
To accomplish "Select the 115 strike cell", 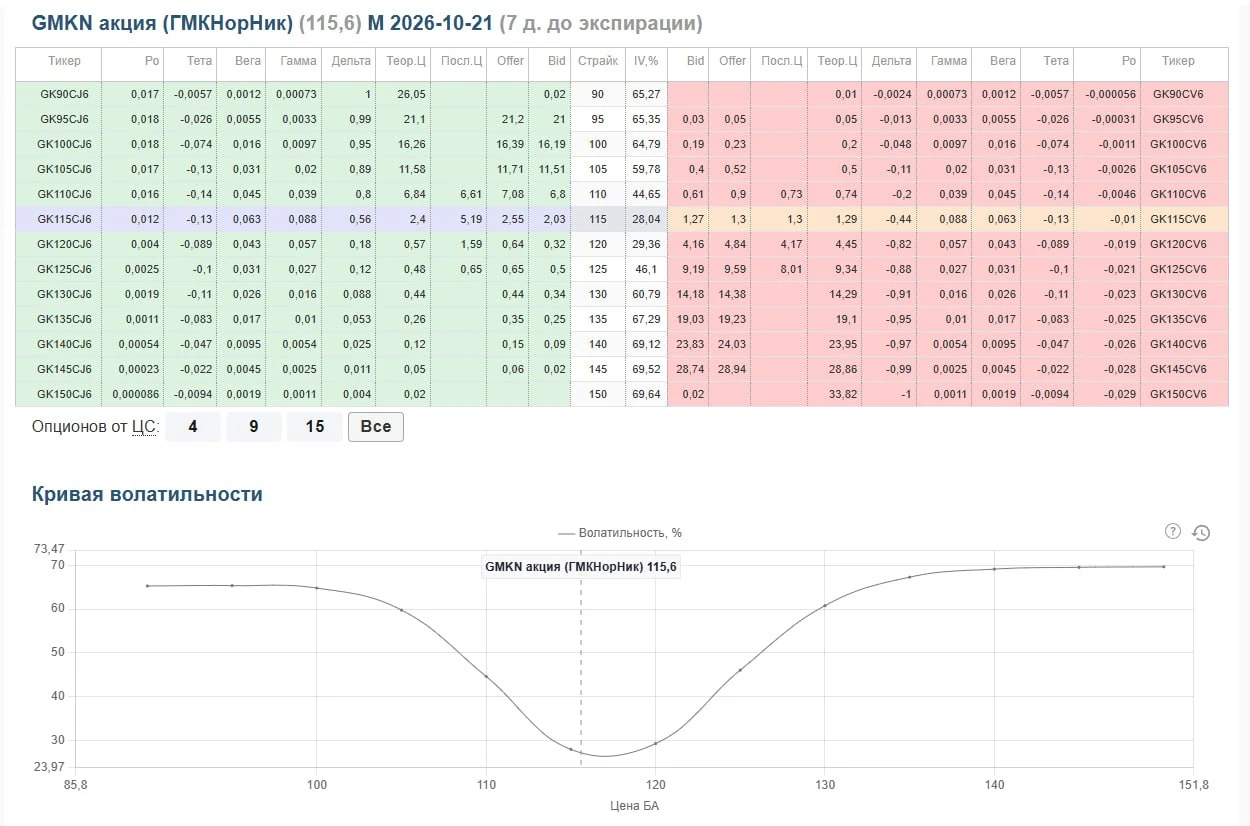I will tap(598, 219).
